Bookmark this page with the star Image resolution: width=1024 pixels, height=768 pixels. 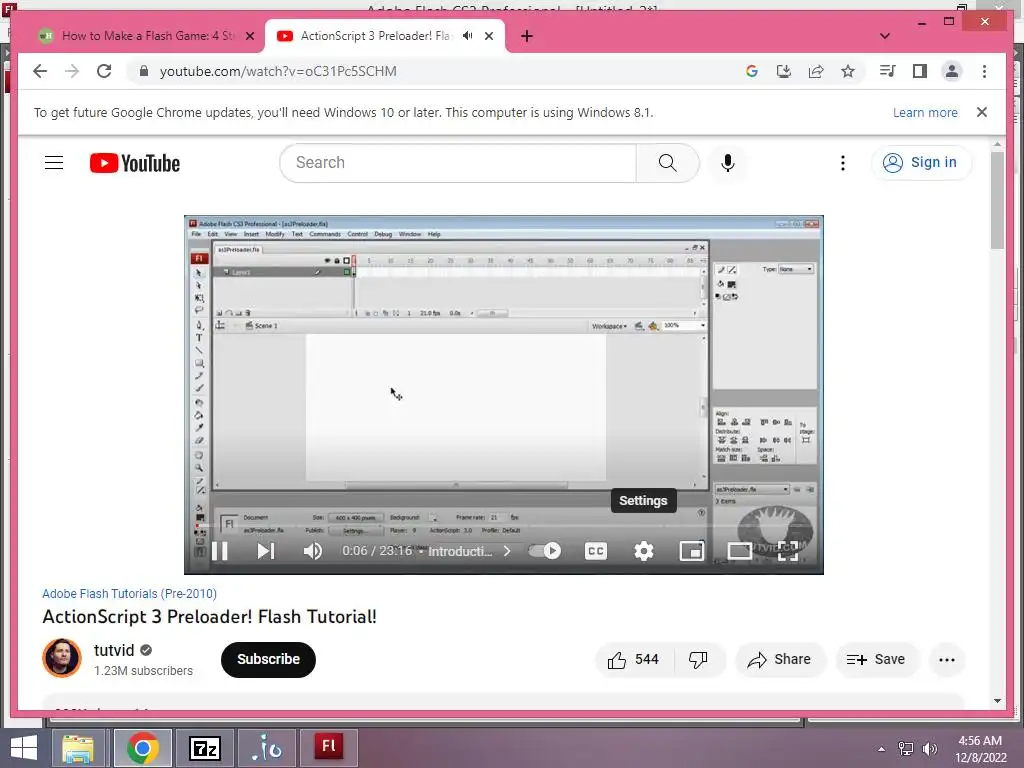[x=848, y=71]
